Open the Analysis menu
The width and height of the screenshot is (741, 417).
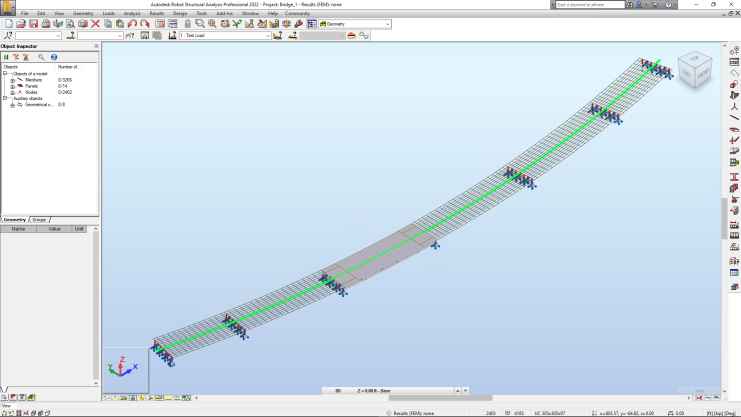coord(132,13)
